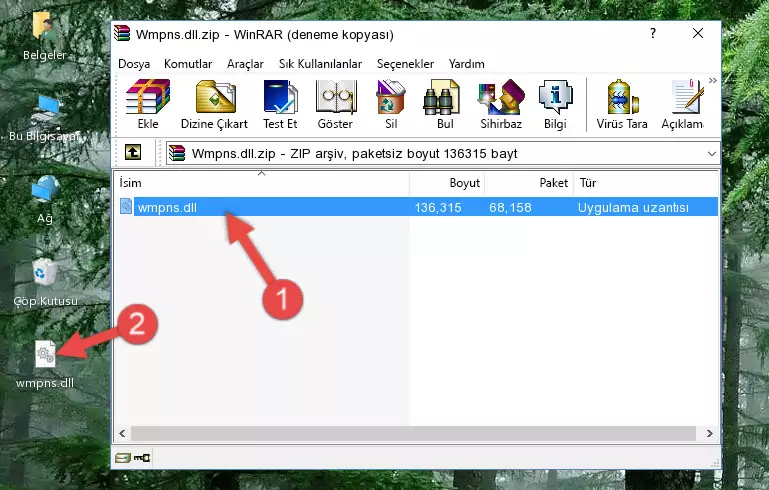Open the Yardım menu

click(466, 64)
